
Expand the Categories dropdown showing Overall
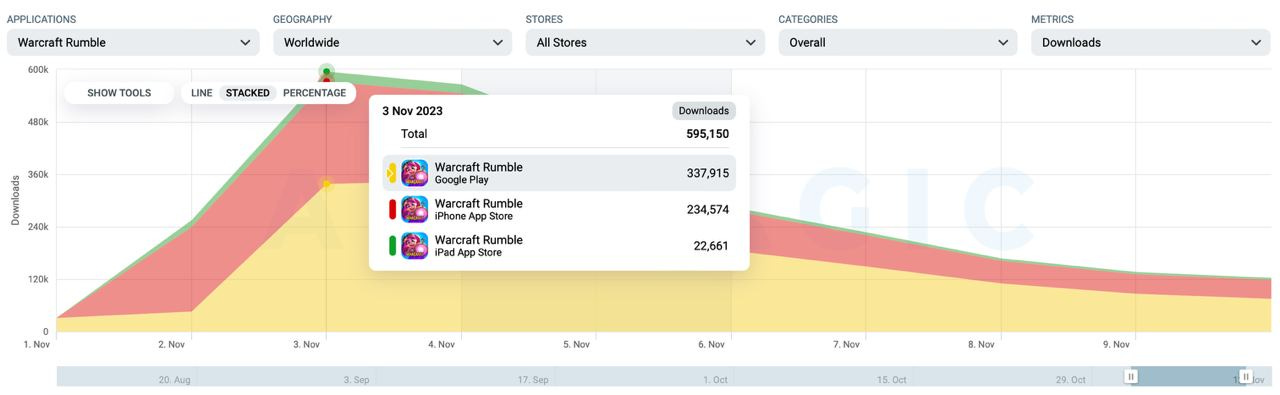pos(898,42)
